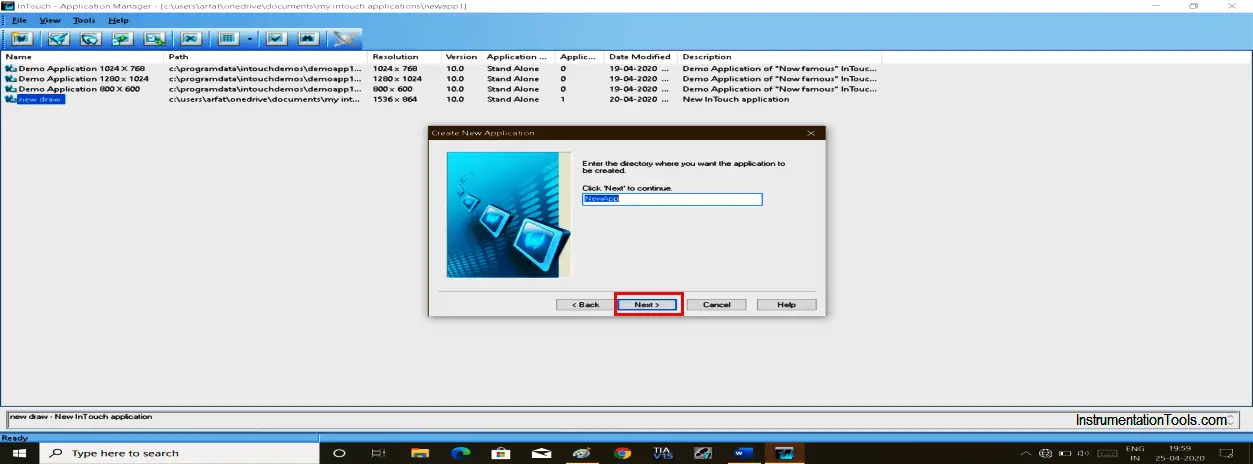1253x464 pixels.
Task: Click the Cortana circle taskbar icon
Action: pyautogui.click(x=339, y=453)
